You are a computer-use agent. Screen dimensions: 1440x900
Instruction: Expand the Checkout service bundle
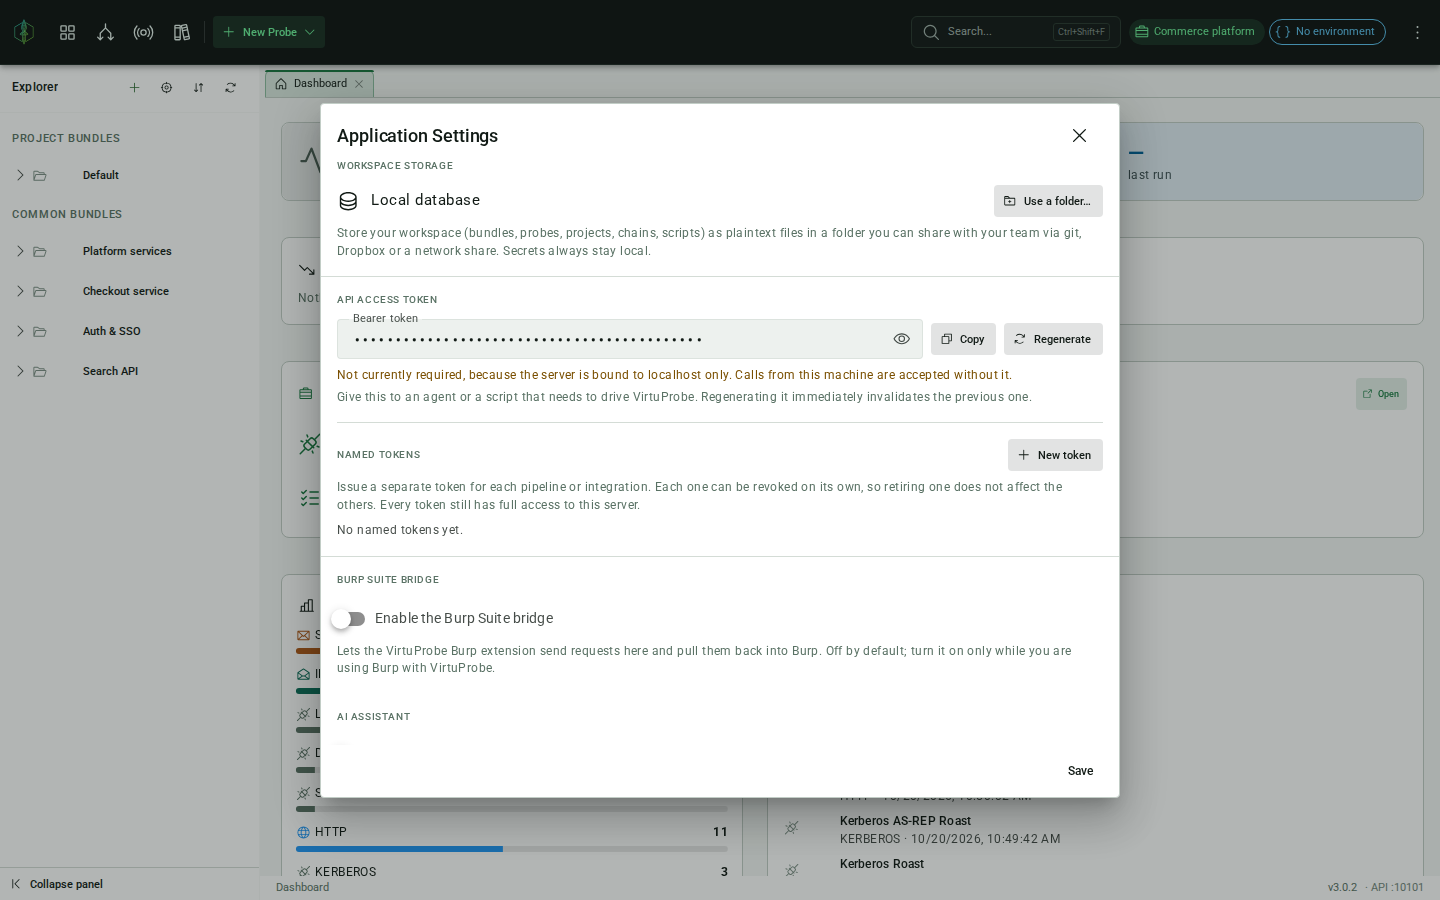pos(20,291)
